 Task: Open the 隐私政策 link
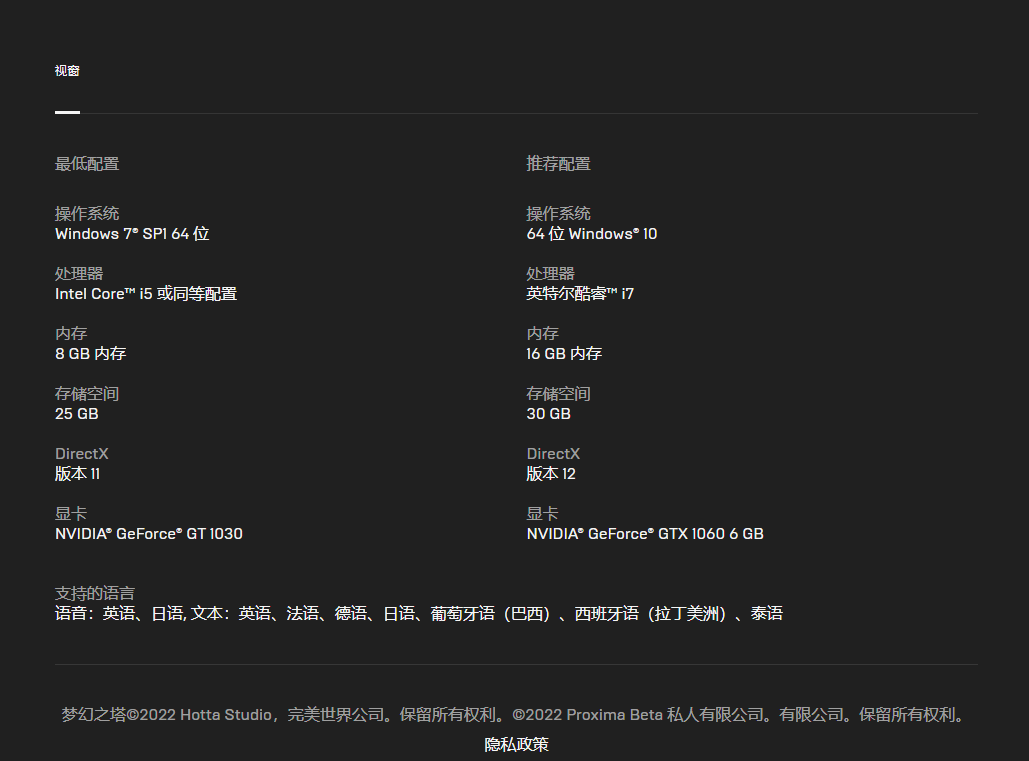coord(516,744)
